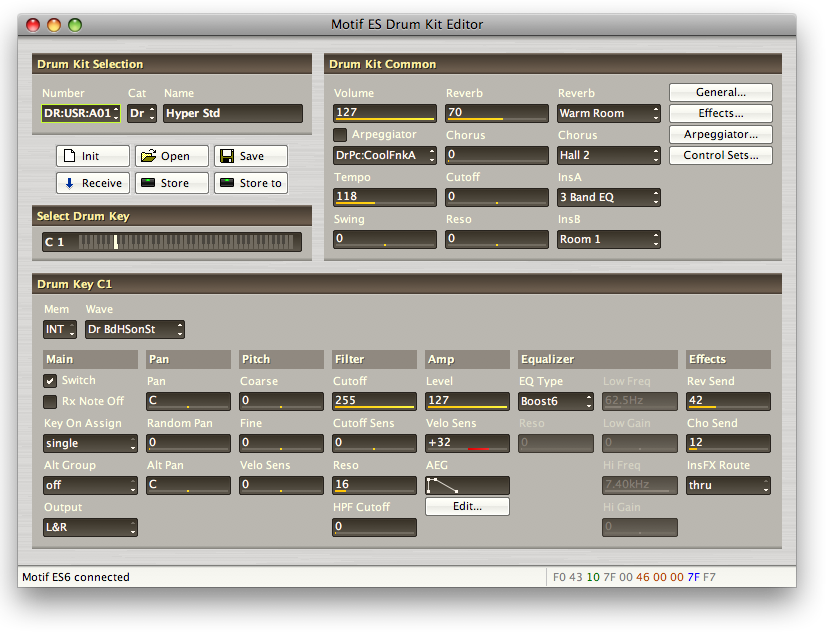Open the Effects... dialog
Viewport: 836px width, 642px height.
point(720,113)
